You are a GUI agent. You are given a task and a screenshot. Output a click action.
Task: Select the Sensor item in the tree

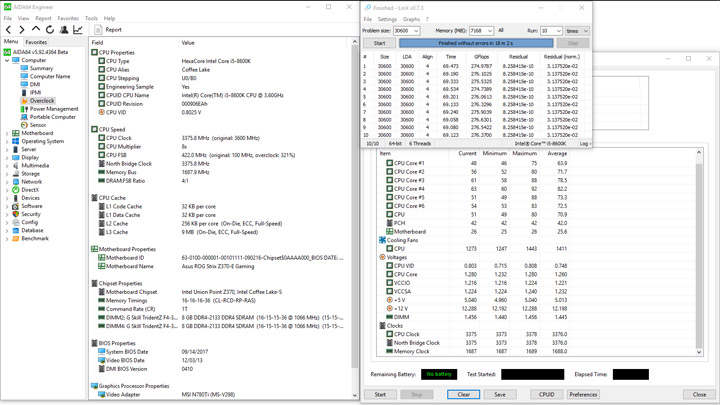click(38, 125)
